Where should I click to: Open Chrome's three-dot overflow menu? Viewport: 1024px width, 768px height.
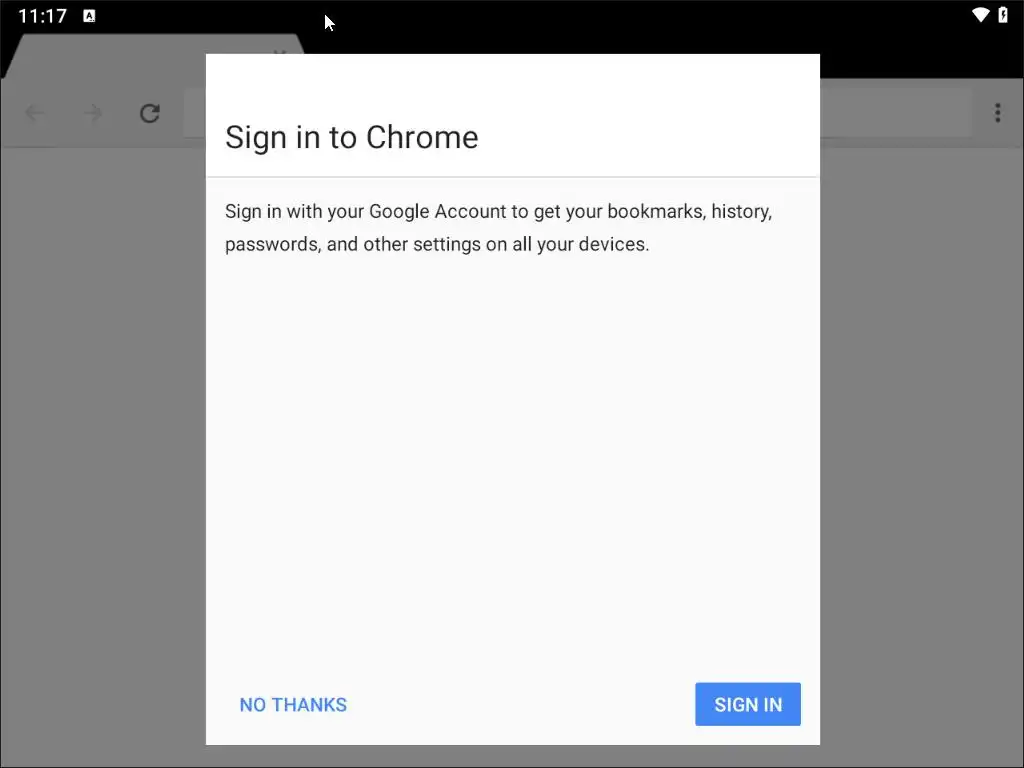tap(997, 113)
